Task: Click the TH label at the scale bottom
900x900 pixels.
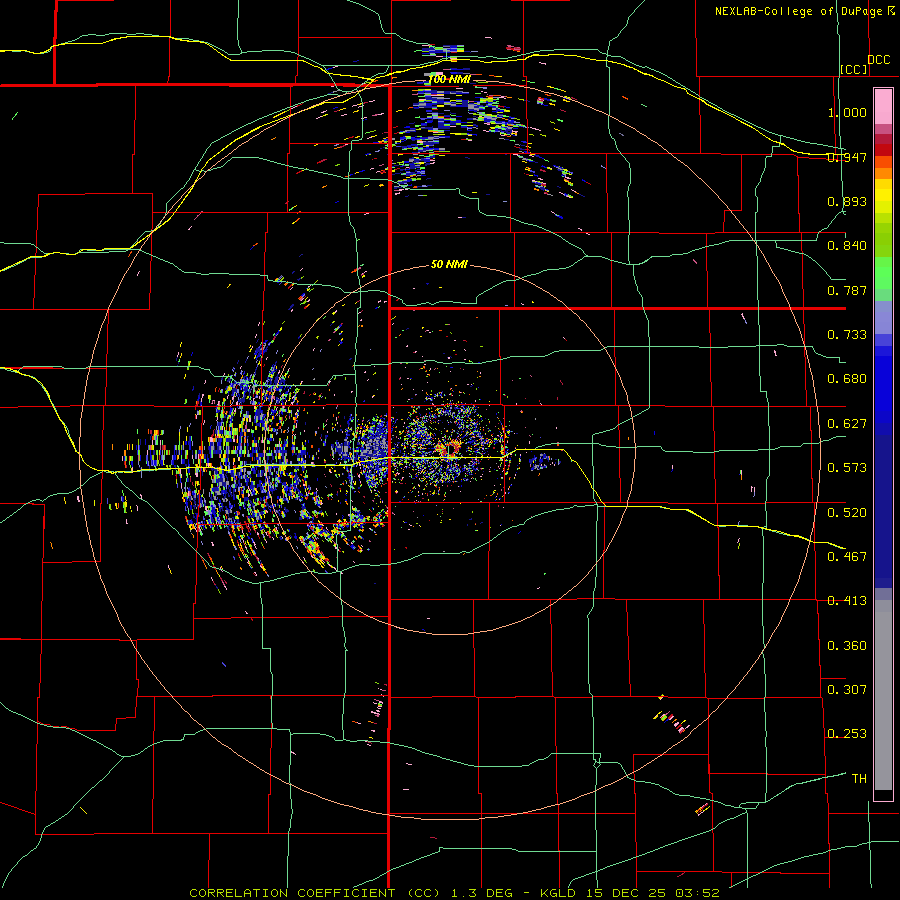Action: pyautogui.click(x=859, y=779)
